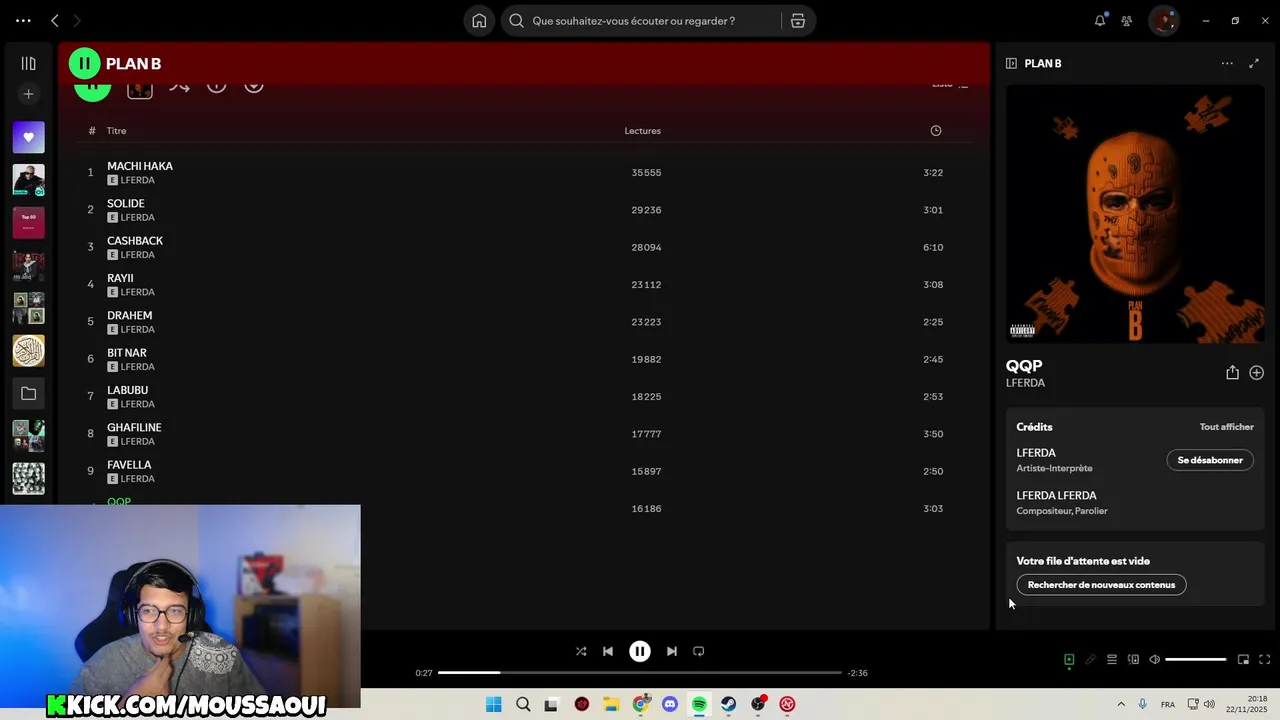Open Your Library sidebar icon

coord(28,63)
